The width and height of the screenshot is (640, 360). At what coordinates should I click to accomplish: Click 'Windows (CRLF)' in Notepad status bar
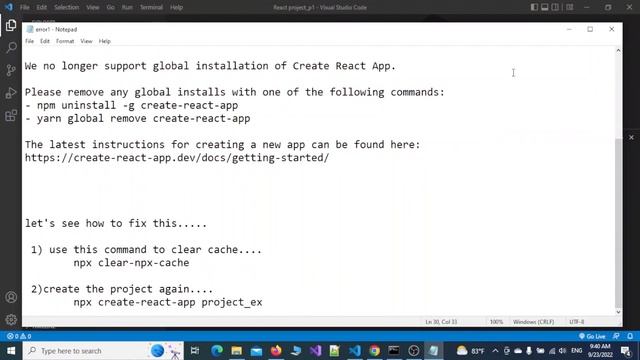click(533, 322)
